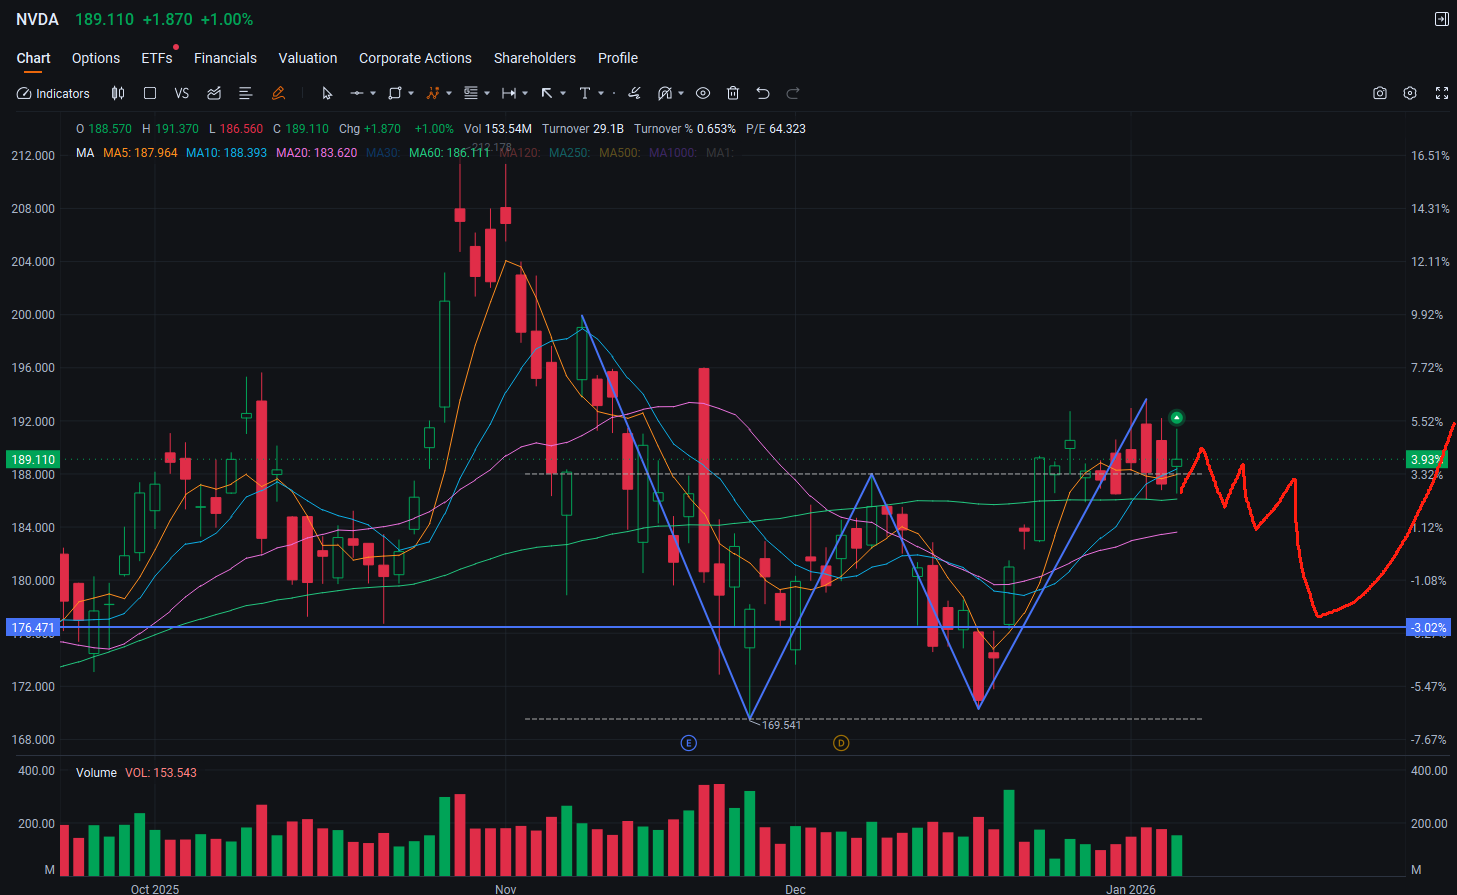Toggle drawings visibility eye icon
The image size is (1457, 895).
point(703,93)
